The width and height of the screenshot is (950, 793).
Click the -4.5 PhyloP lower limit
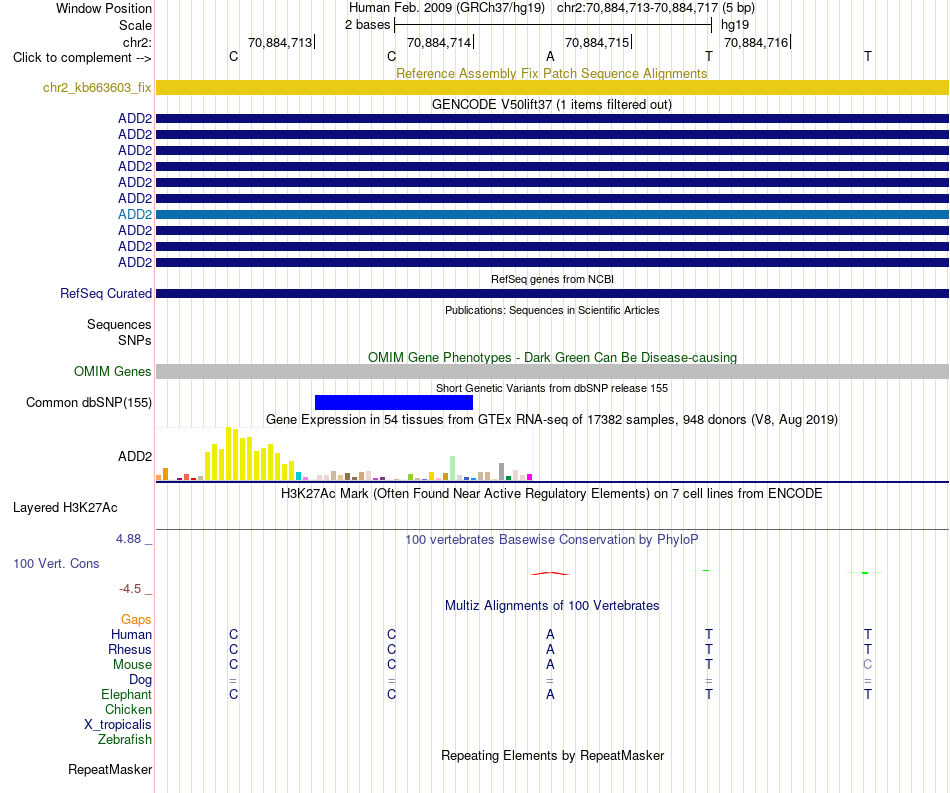[x=130, y=589]
